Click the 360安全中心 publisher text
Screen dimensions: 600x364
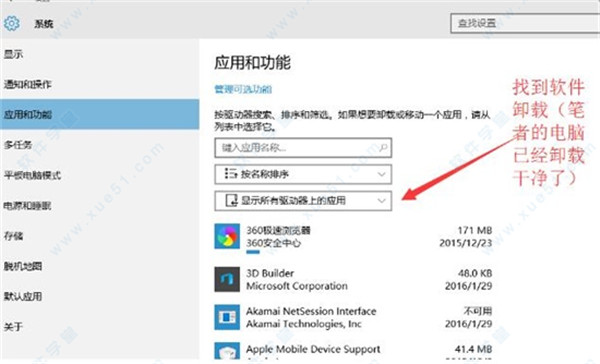(x=273, y=243)
